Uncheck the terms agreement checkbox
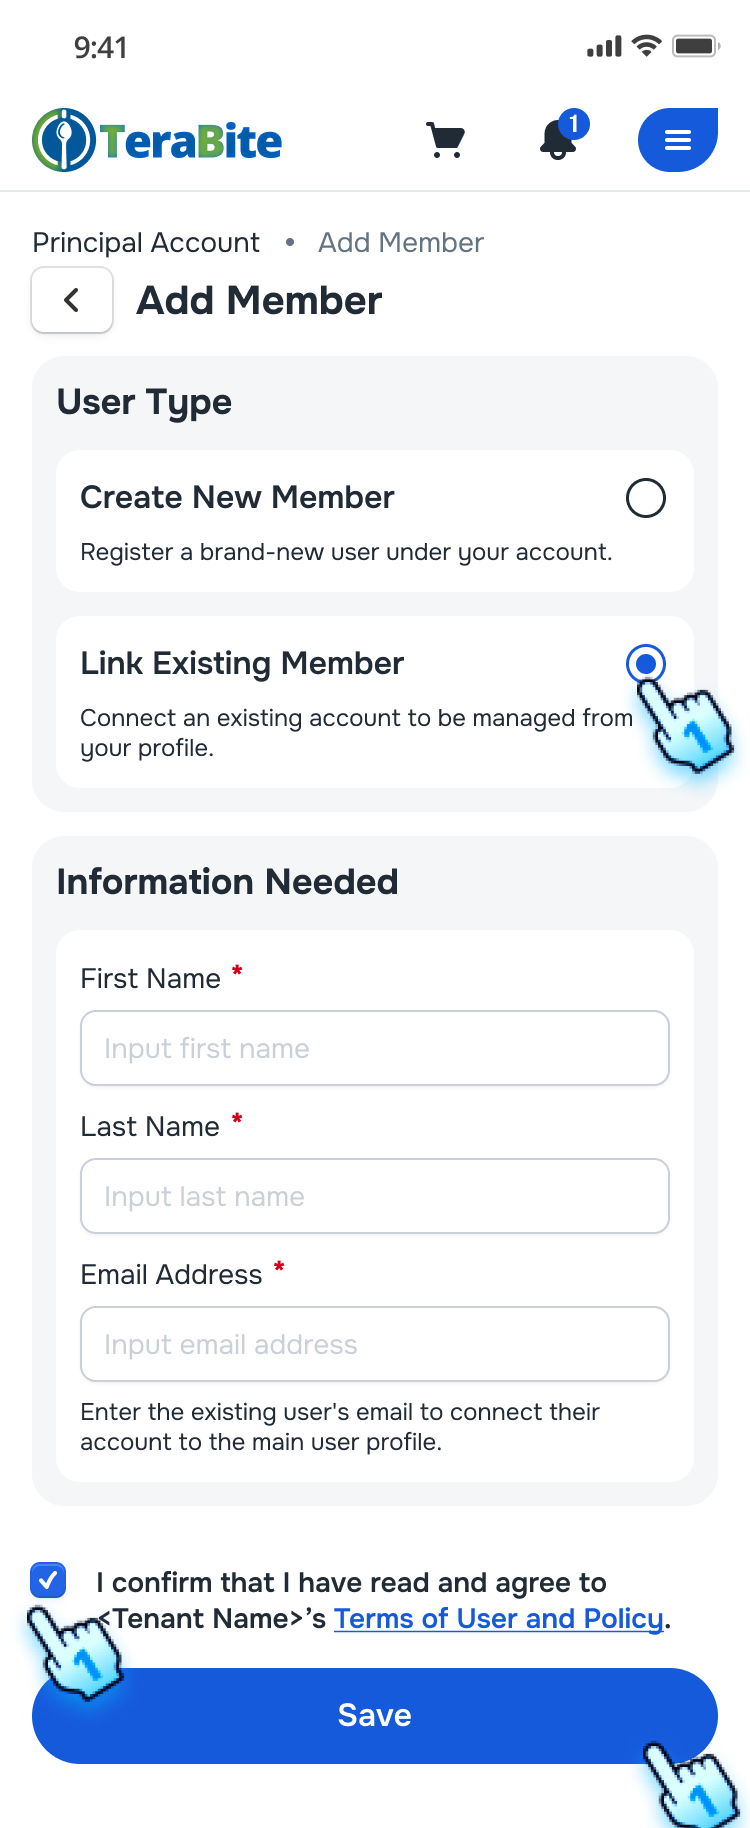Image resolution: width=750 pixels, height=1828 pixels. tap(47, 1580)
